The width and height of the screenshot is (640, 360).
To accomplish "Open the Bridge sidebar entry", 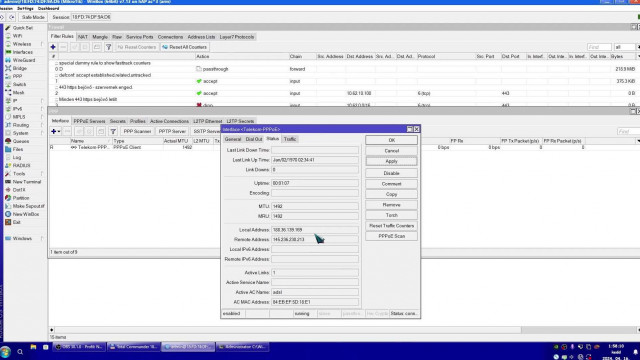I will (x=20, y=68).
